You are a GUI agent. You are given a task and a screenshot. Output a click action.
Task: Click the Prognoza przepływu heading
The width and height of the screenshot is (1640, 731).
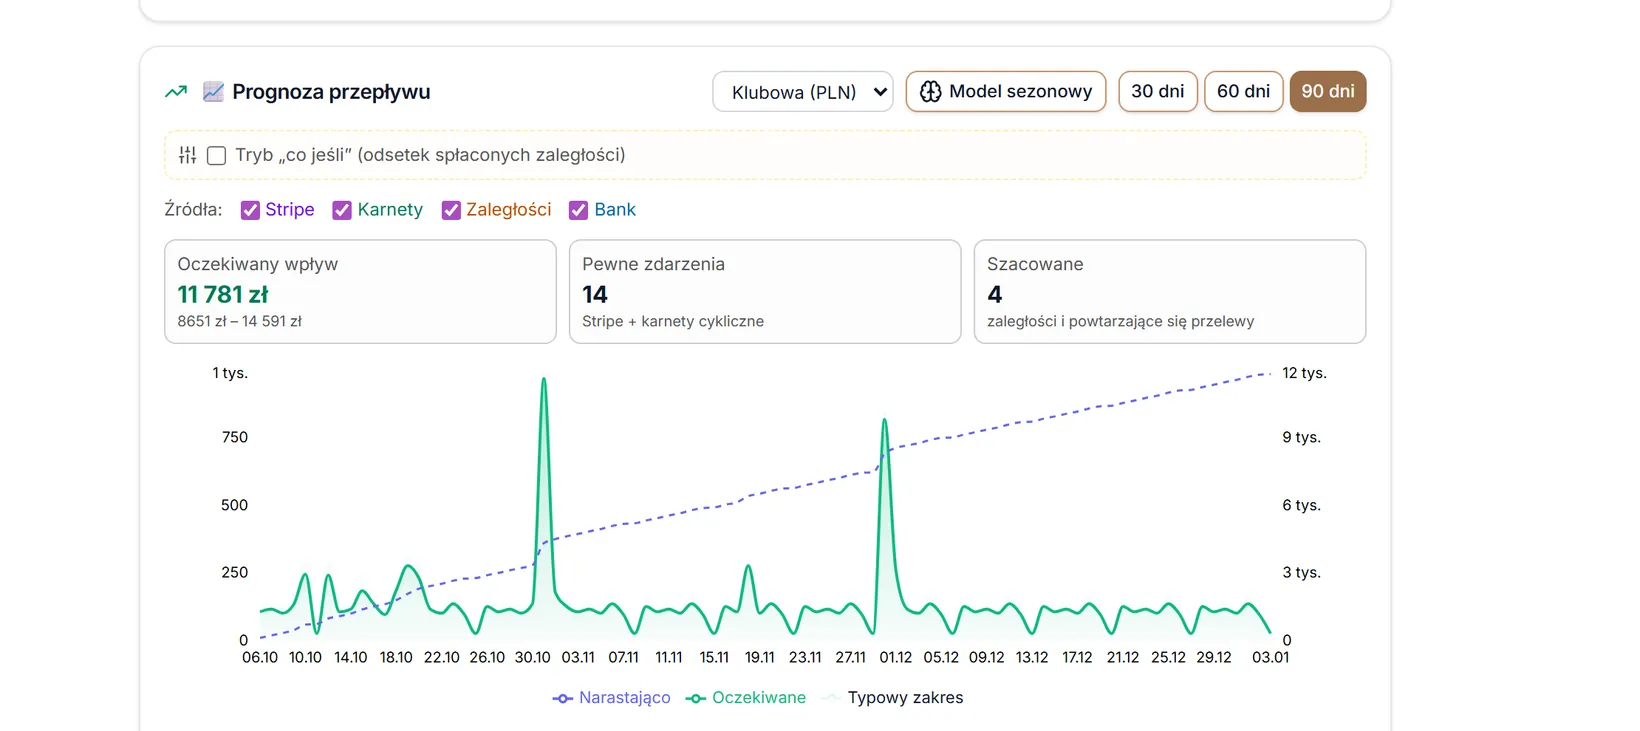pos(331,92)
